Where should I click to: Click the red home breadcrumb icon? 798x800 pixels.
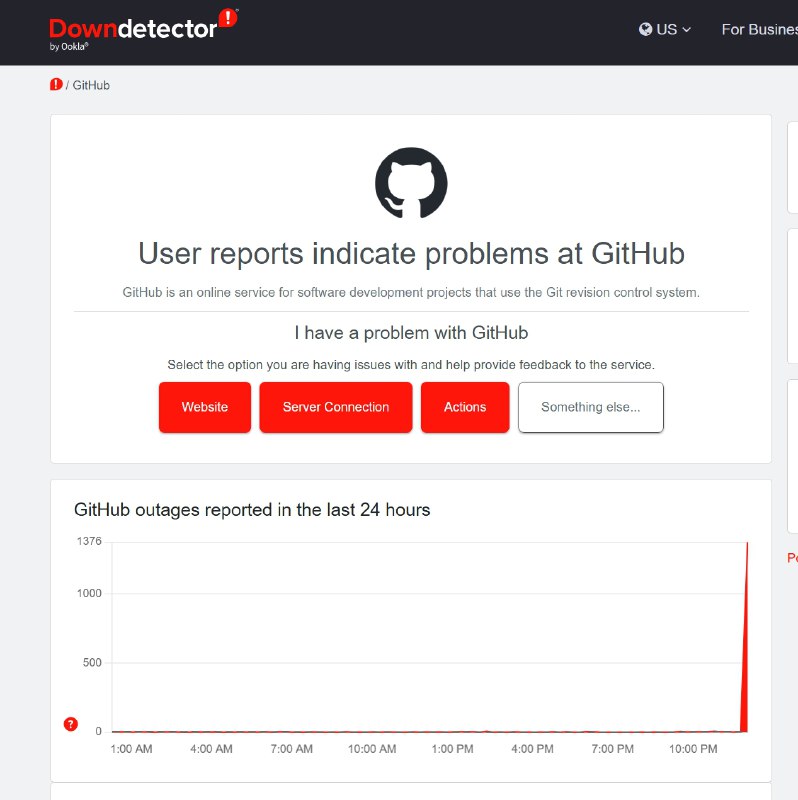tap(56, 85)
